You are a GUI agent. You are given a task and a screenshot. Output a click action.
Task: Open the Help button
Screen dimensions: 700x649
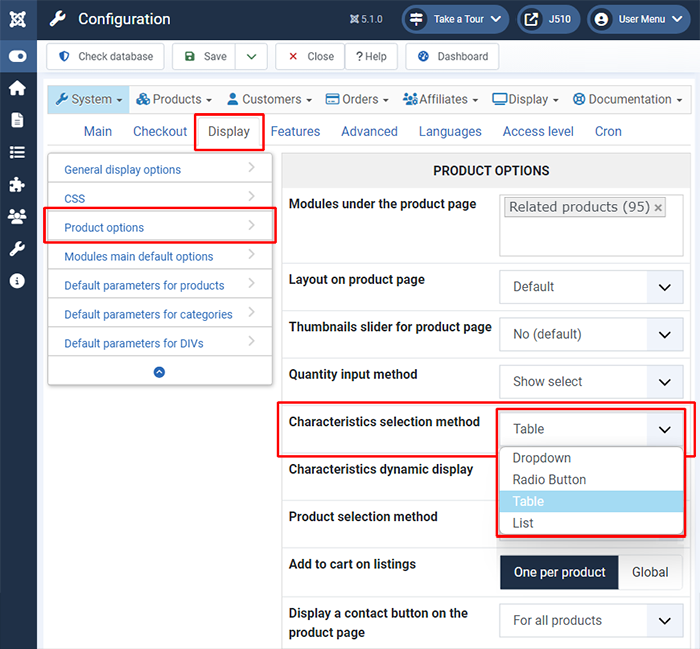point(371,56)
